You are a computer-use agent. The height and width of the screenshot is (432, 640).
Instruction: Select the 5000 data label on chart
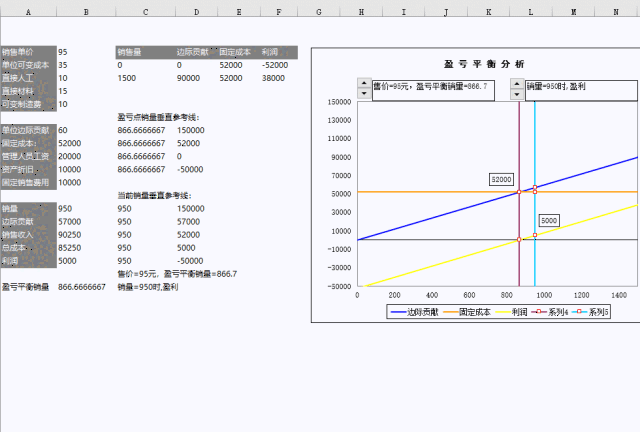pyautogui.click(x=549, y=220)
